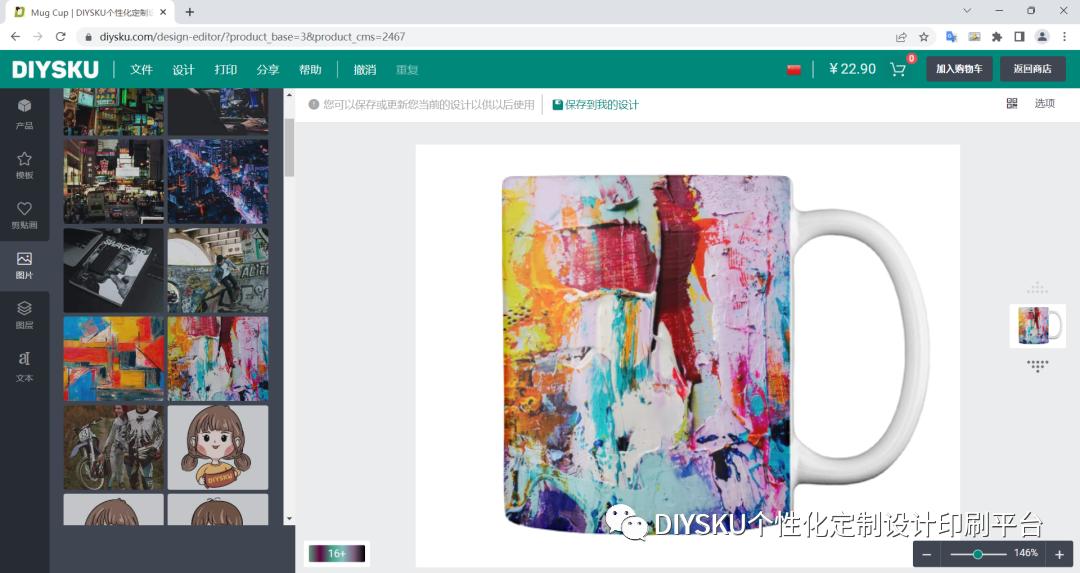Bookmark this page with star icon

tap(924, 37)
